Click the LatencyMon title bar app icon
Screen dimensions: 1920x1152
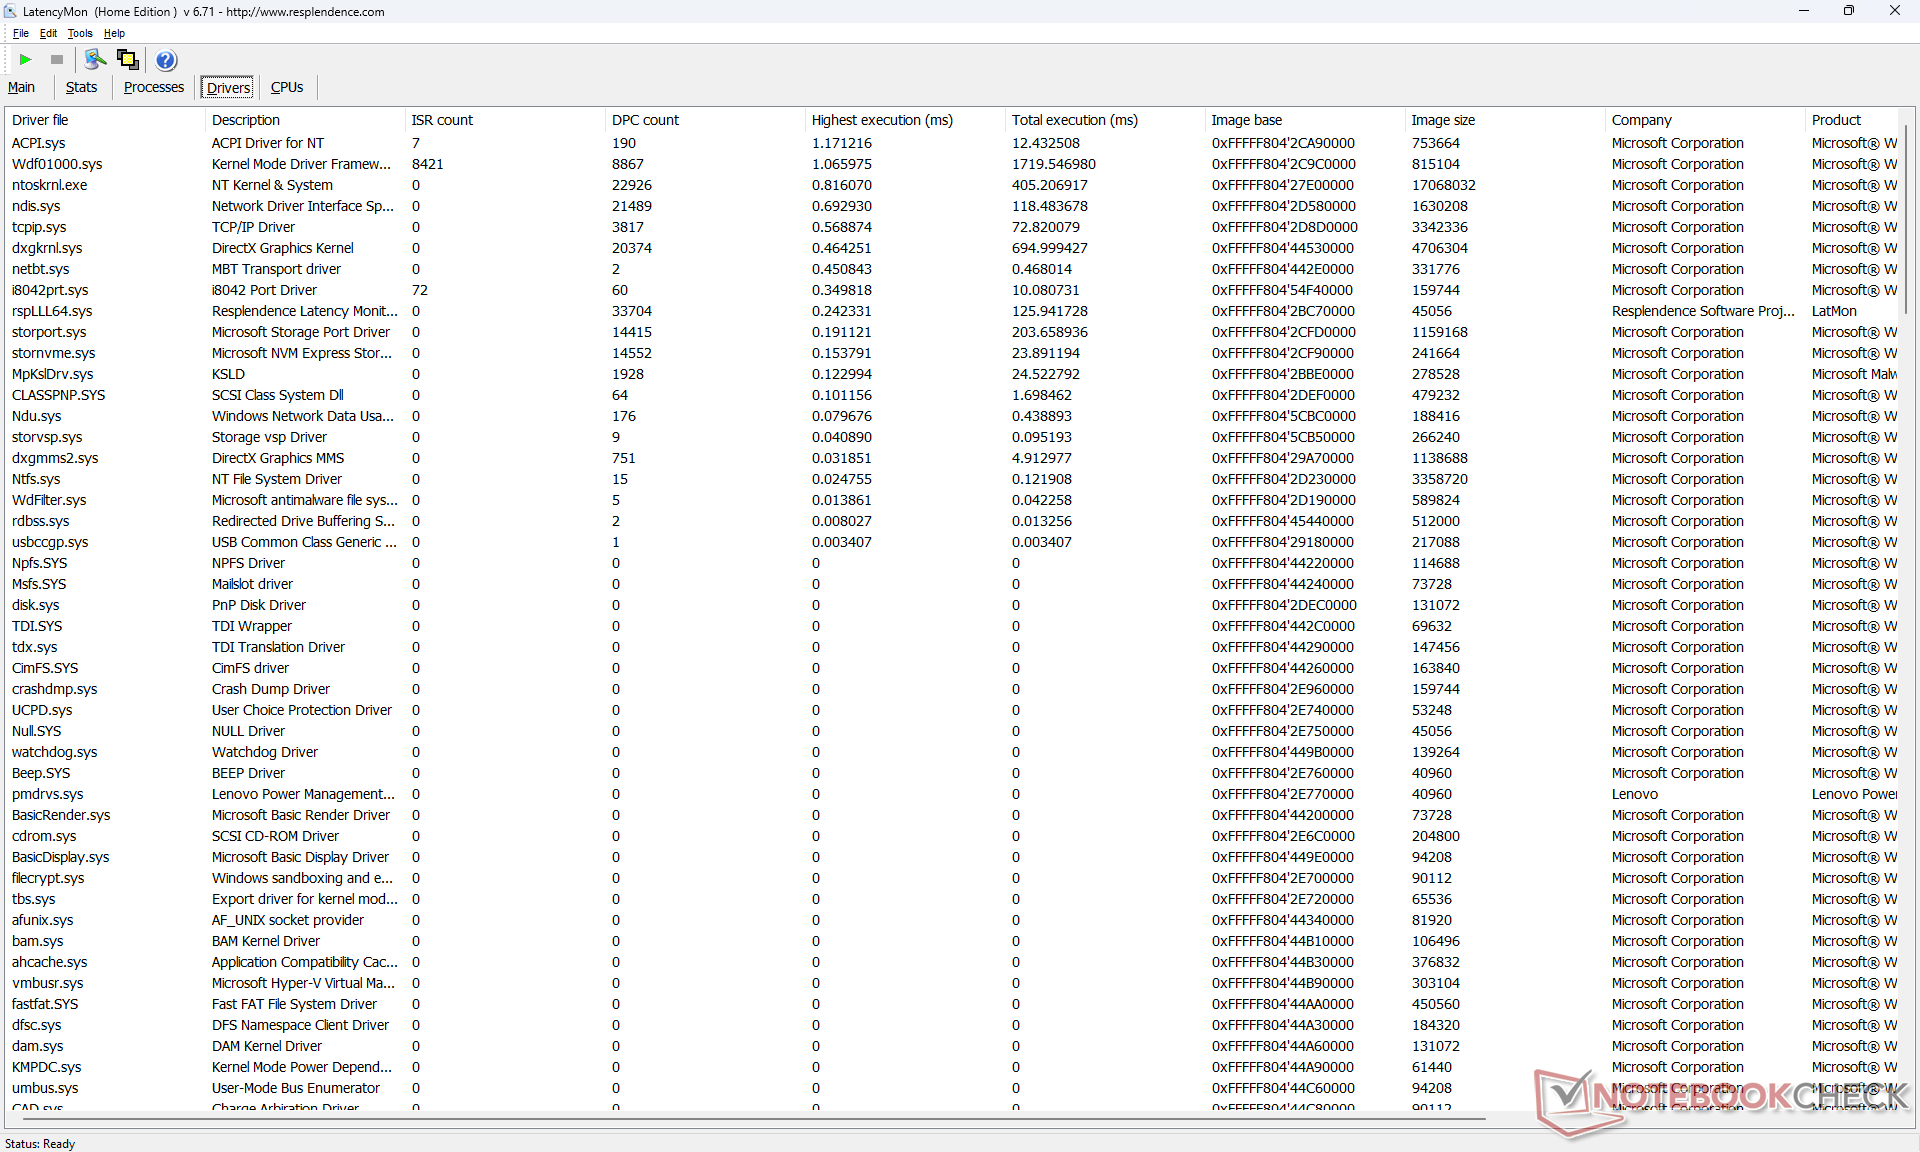pyautogui.click(x=10, y=11)
